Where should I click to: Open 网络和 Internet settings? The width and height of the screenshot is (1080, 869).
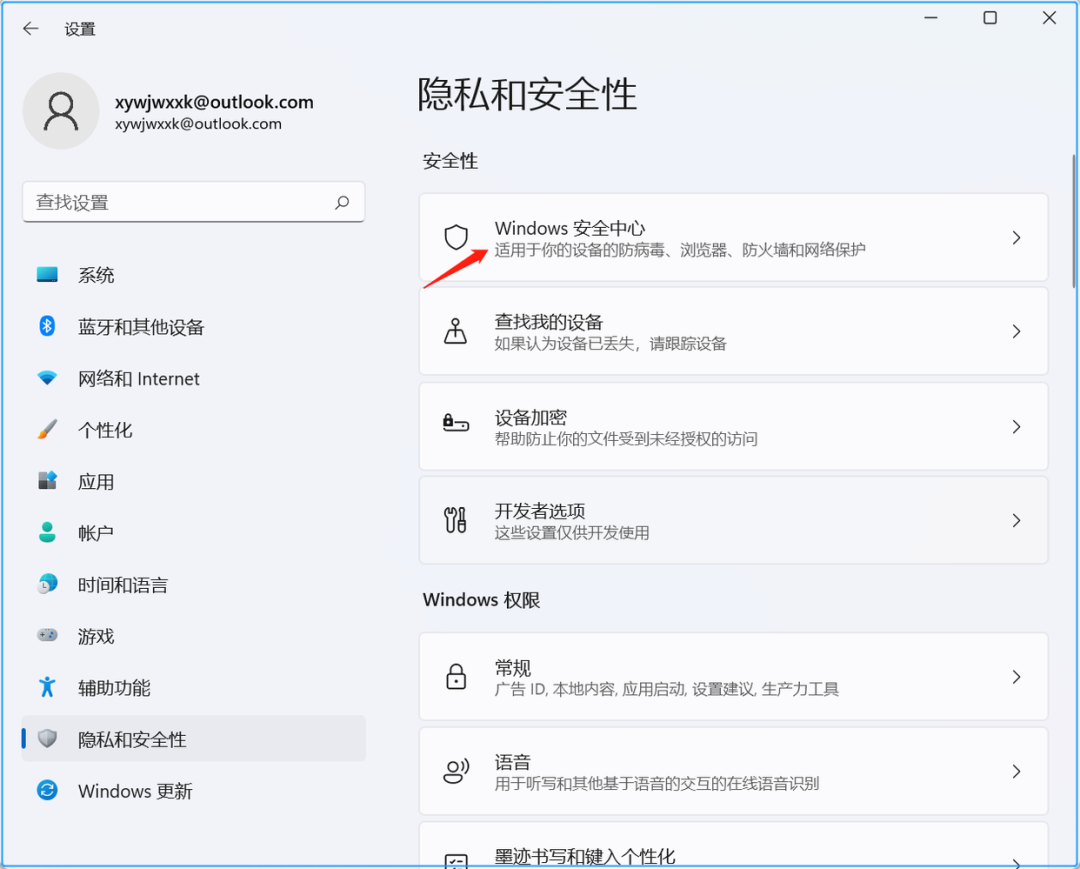pos(140,379)
